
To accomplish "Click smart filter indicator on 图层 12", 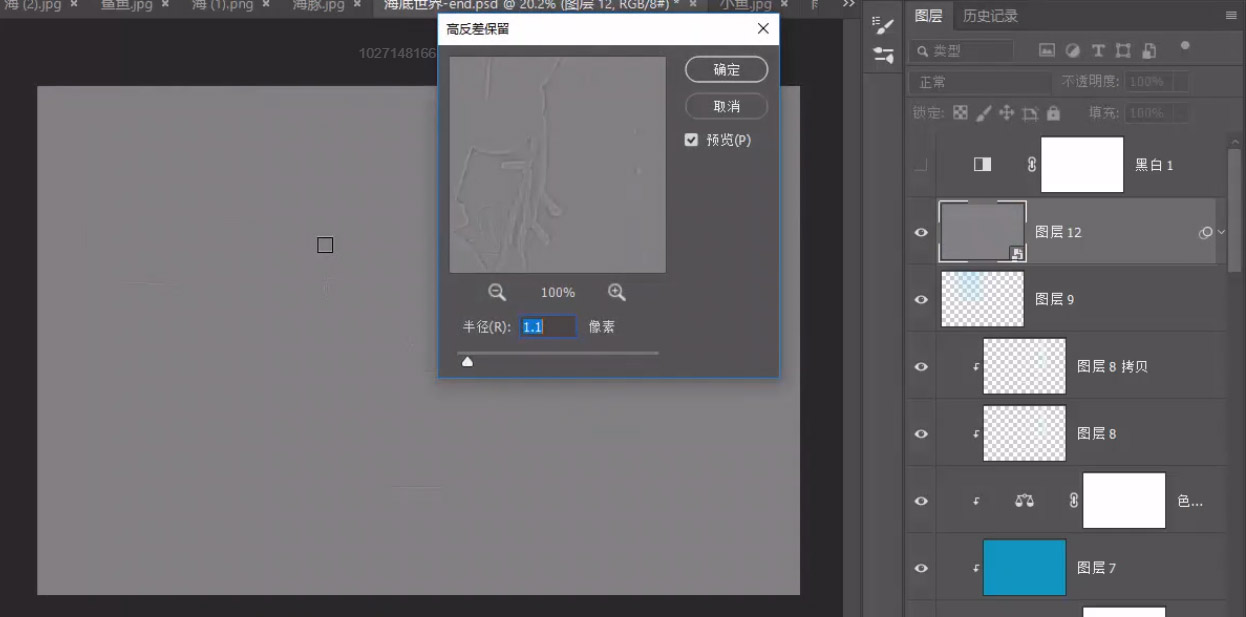I will pos(1206,232).
